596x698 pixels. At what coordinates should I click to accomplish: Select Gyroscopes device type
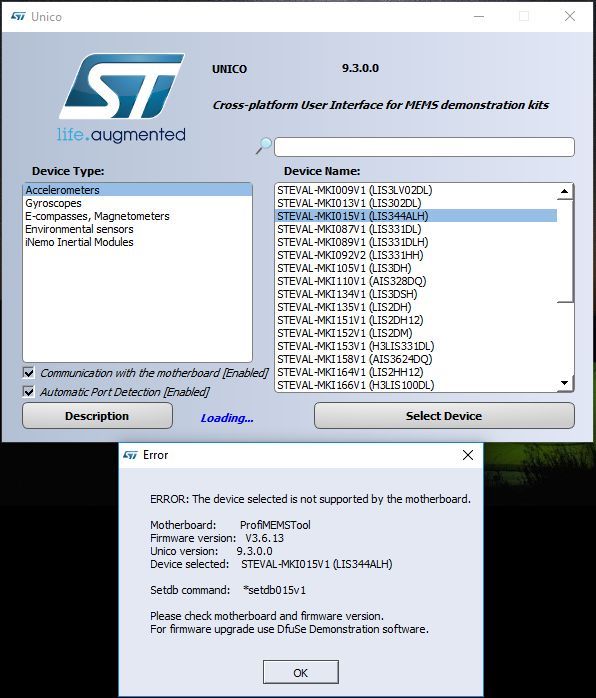137,203
